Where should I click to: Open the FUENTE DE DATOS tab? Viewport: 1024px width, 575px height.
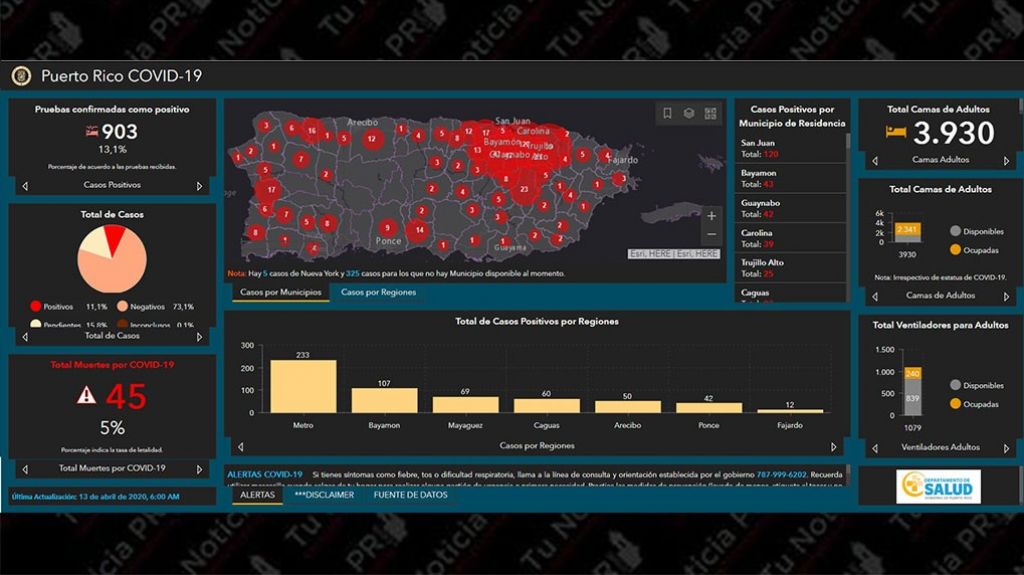[x=410, y=495]
